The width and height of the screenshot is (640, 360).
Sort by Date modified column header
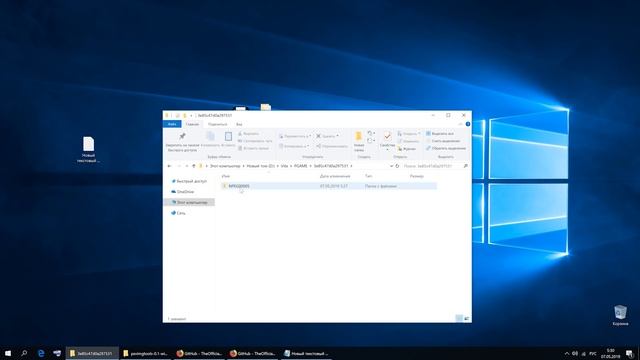[335, 176]
